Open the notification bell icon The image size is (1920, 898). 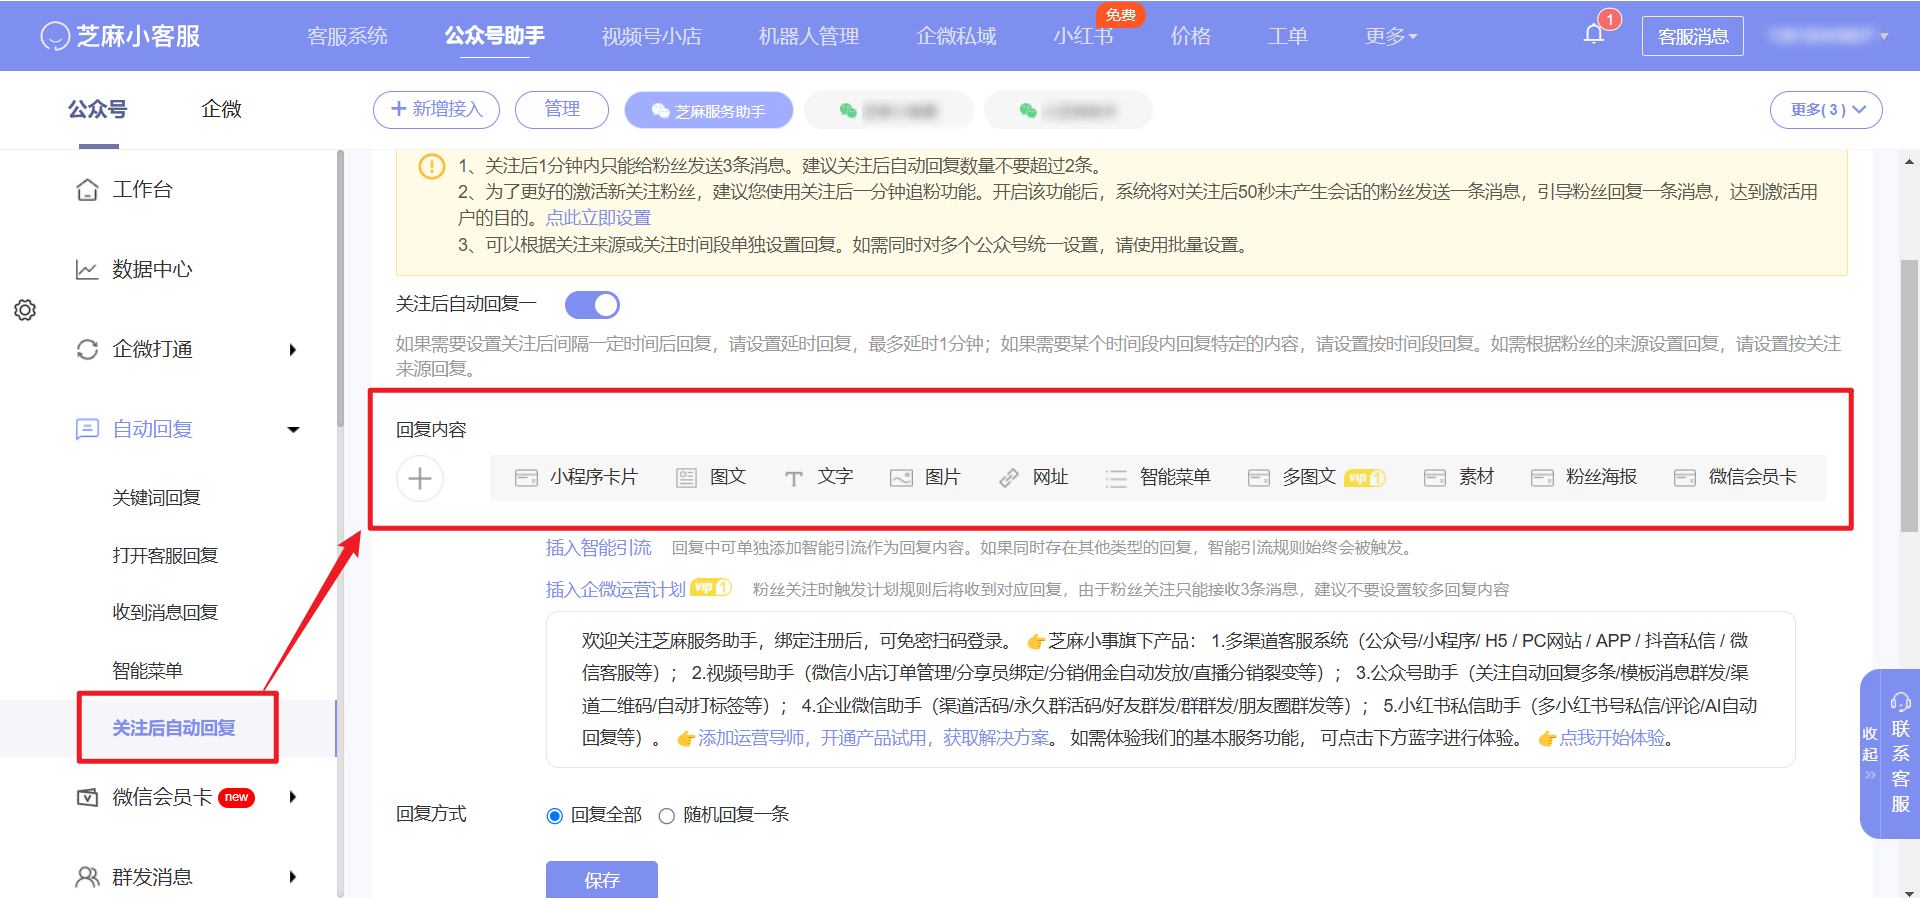click(1594, 34)
